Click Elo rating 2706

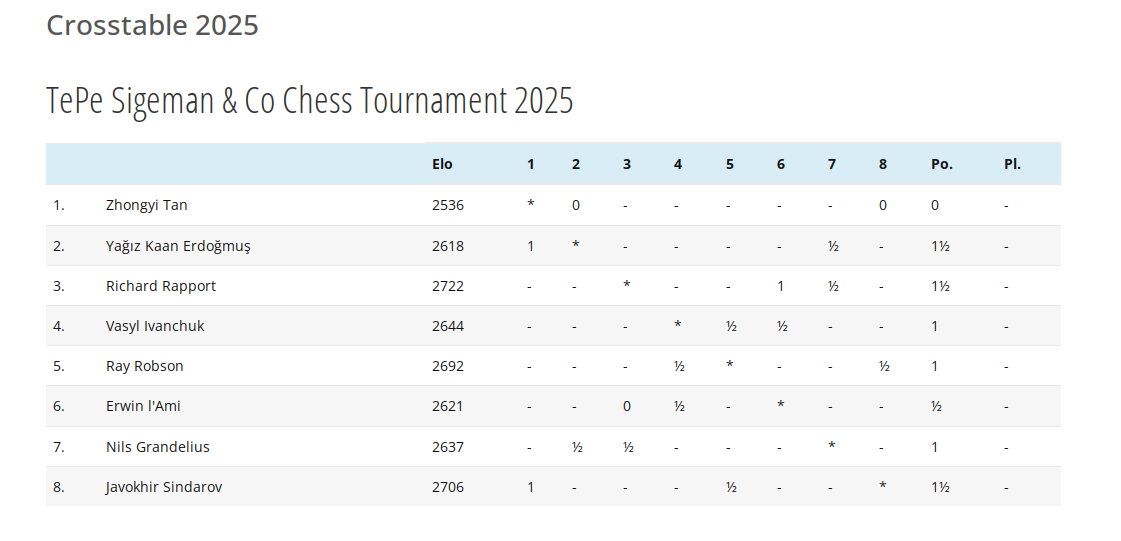click(448, 487)
